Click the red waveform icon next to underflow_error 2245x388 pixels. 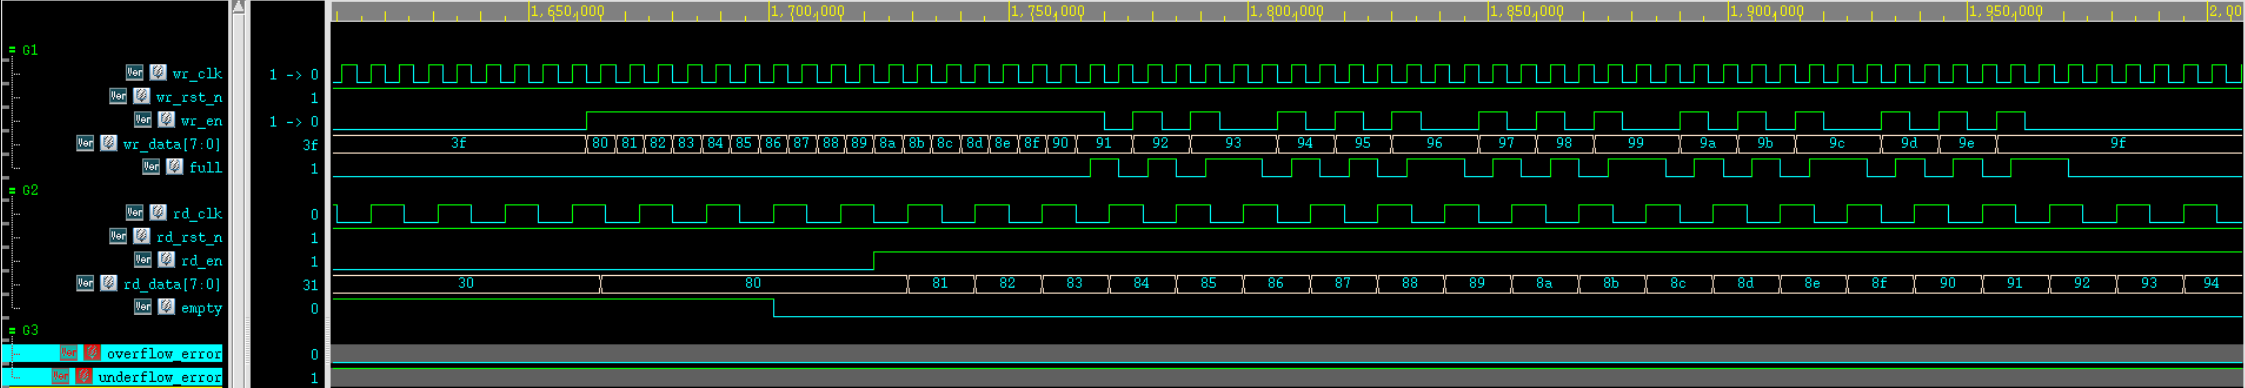[84, 376]
